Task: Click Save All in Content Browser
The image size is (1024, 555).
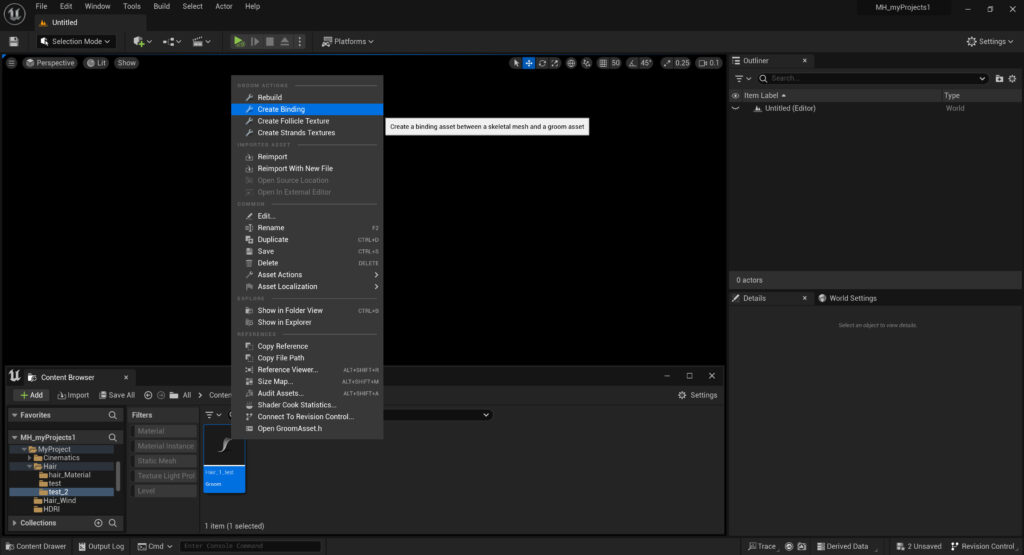Action: pyautogui.click(x=117, y=395)
